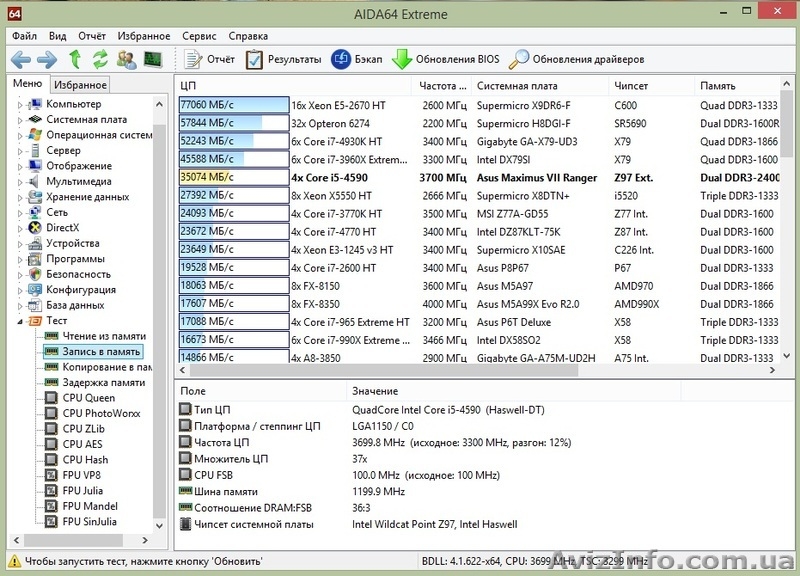Click the forward navigation arrow
This screenshot has height=576, width=800.
point(47,59)
